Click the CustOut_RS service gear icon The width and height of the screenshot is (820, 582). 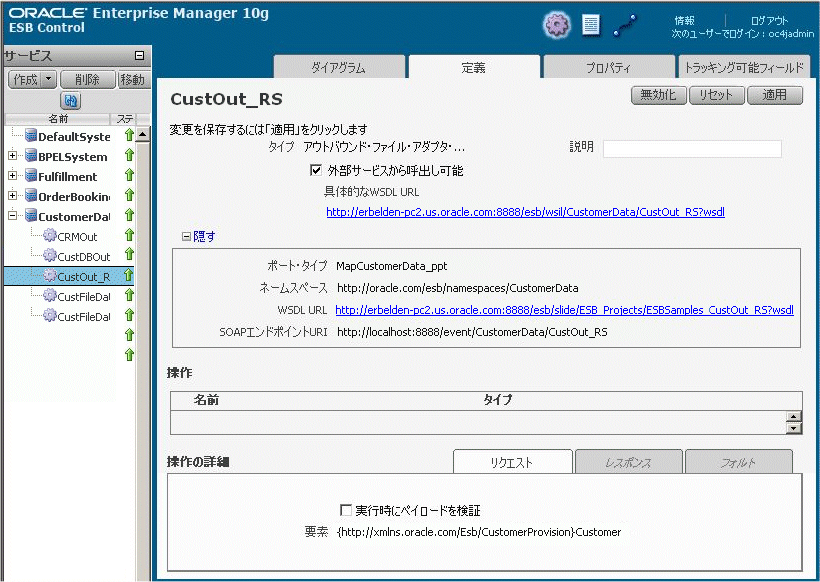click(50, 275)
